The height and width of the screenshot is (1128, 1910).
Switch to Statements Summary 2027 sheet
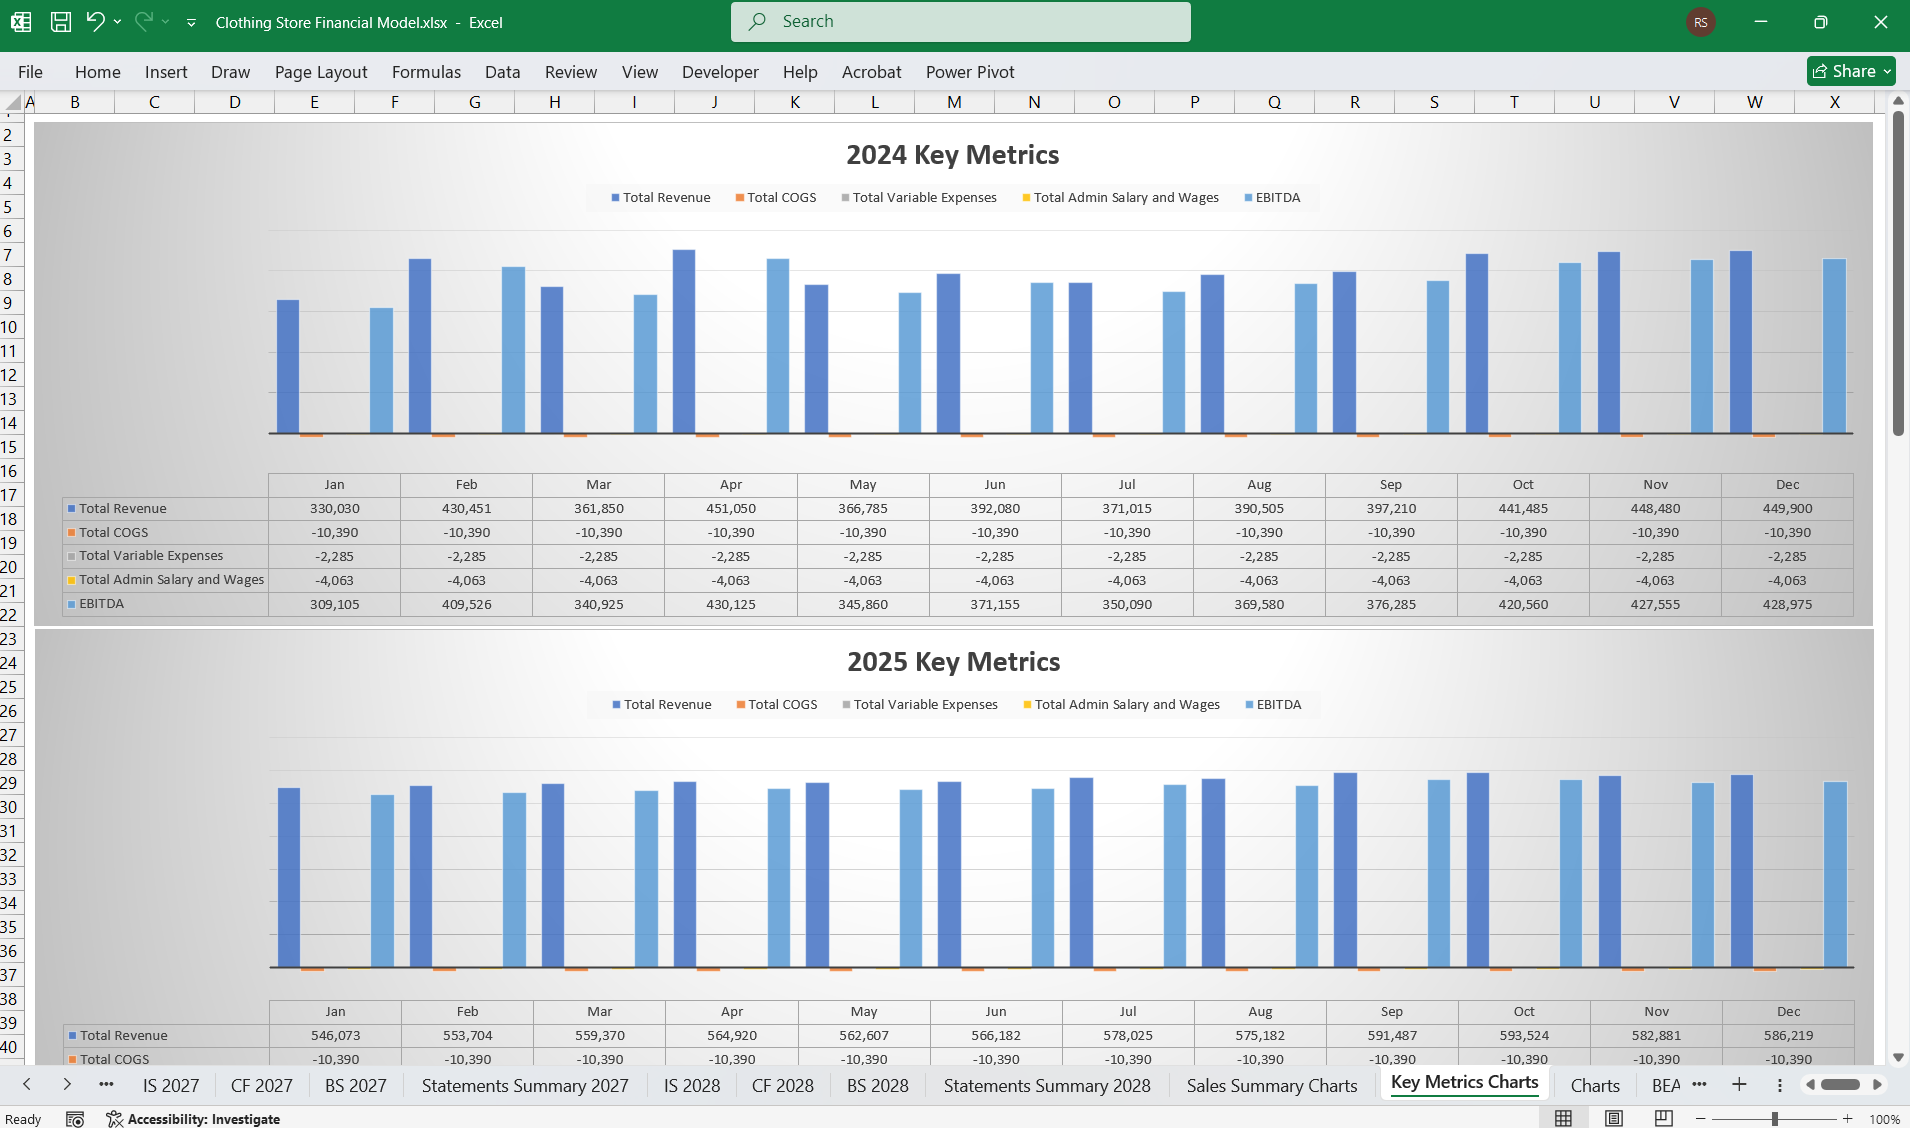point(525,1086)
